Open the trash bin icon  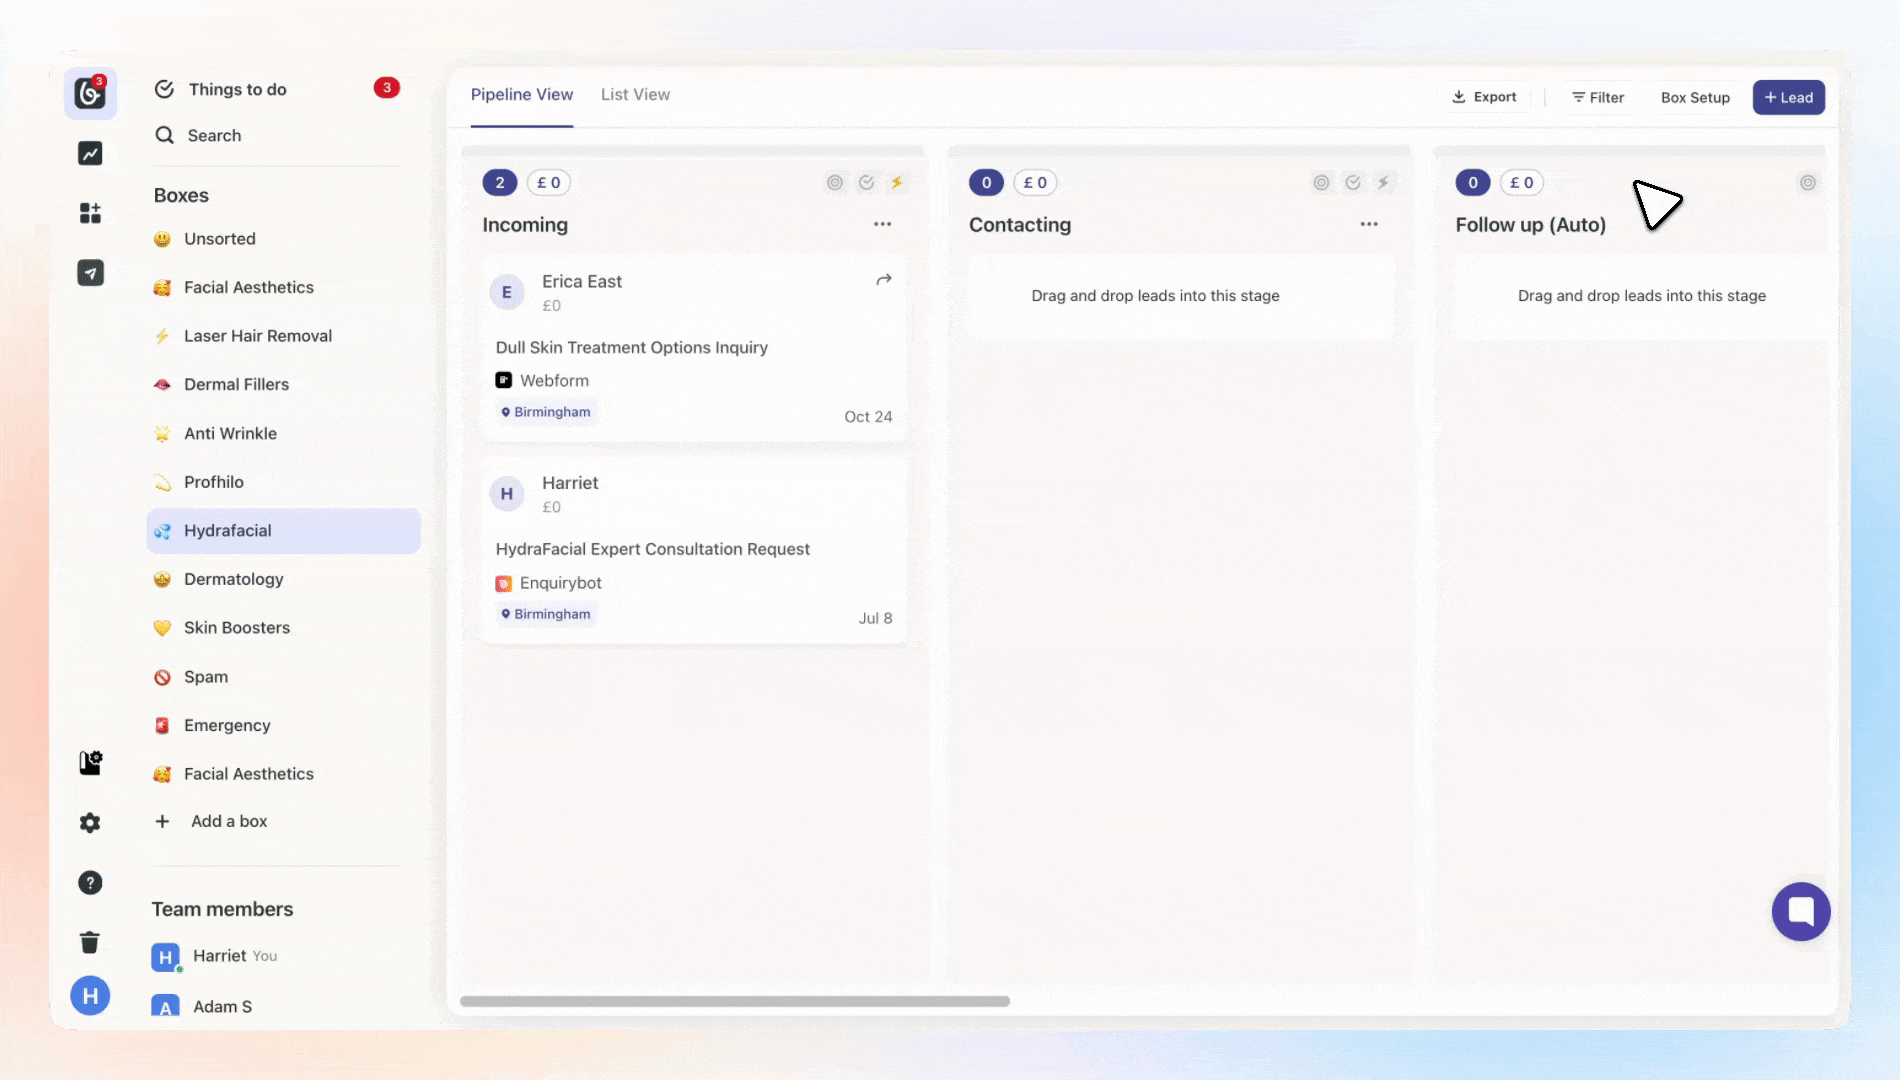coord(90,942)
